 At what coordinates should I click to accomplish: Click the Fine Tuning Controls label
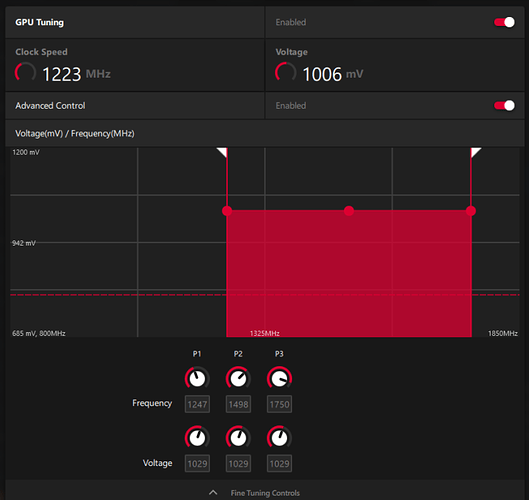tap(265, 493)
